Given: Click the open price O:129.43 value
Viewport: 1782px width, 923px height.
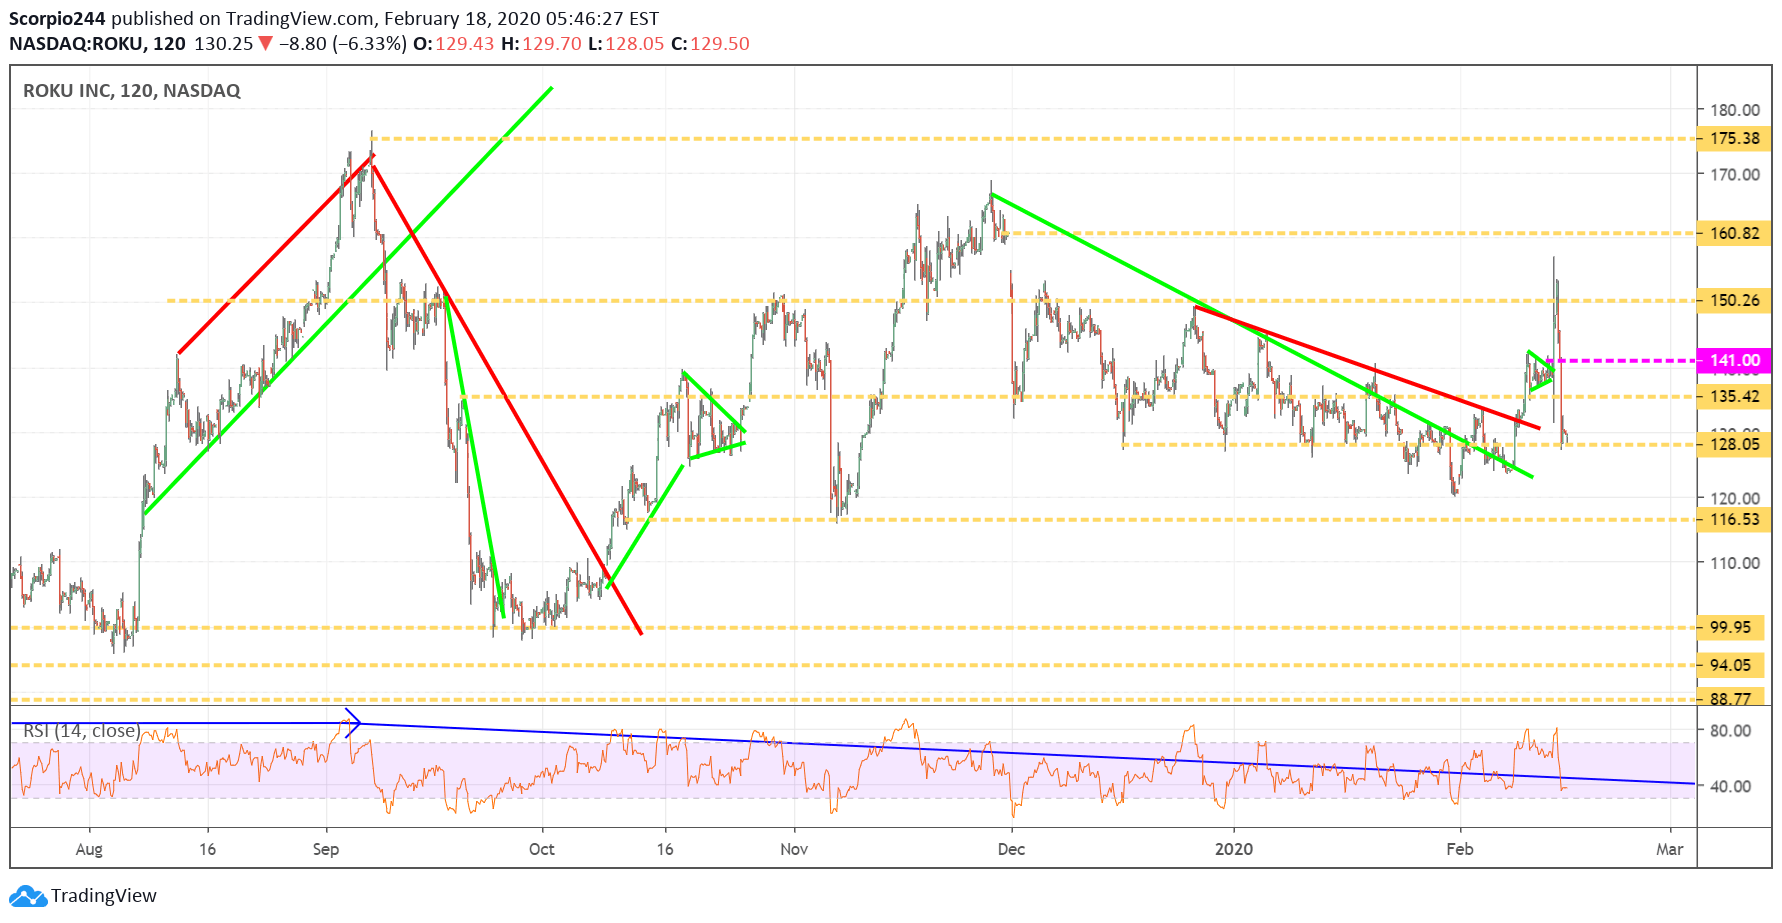Looking at the screenshot, I should point(453,44).
